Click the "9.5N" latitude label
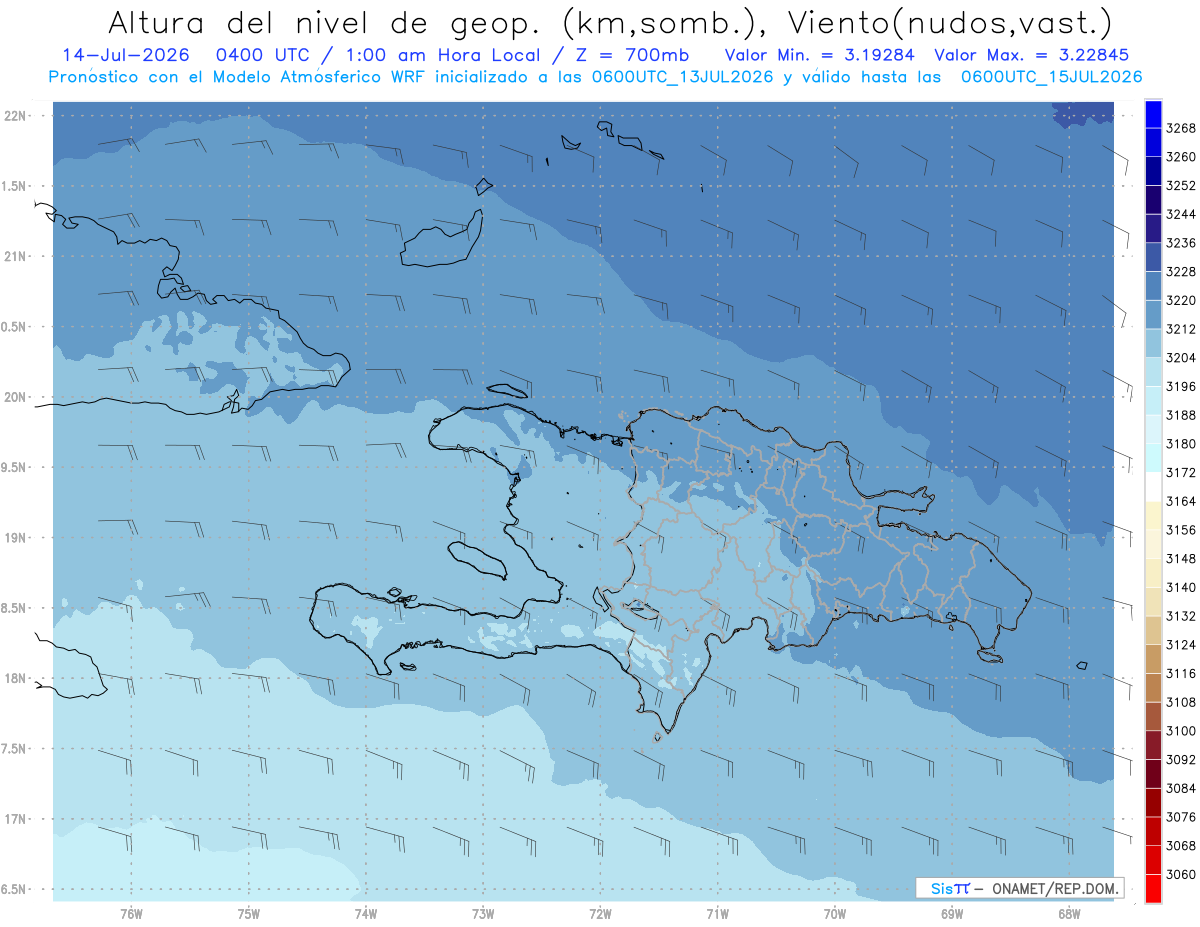This screenshot has height=927, width=1200. click(x=14, y=467)
